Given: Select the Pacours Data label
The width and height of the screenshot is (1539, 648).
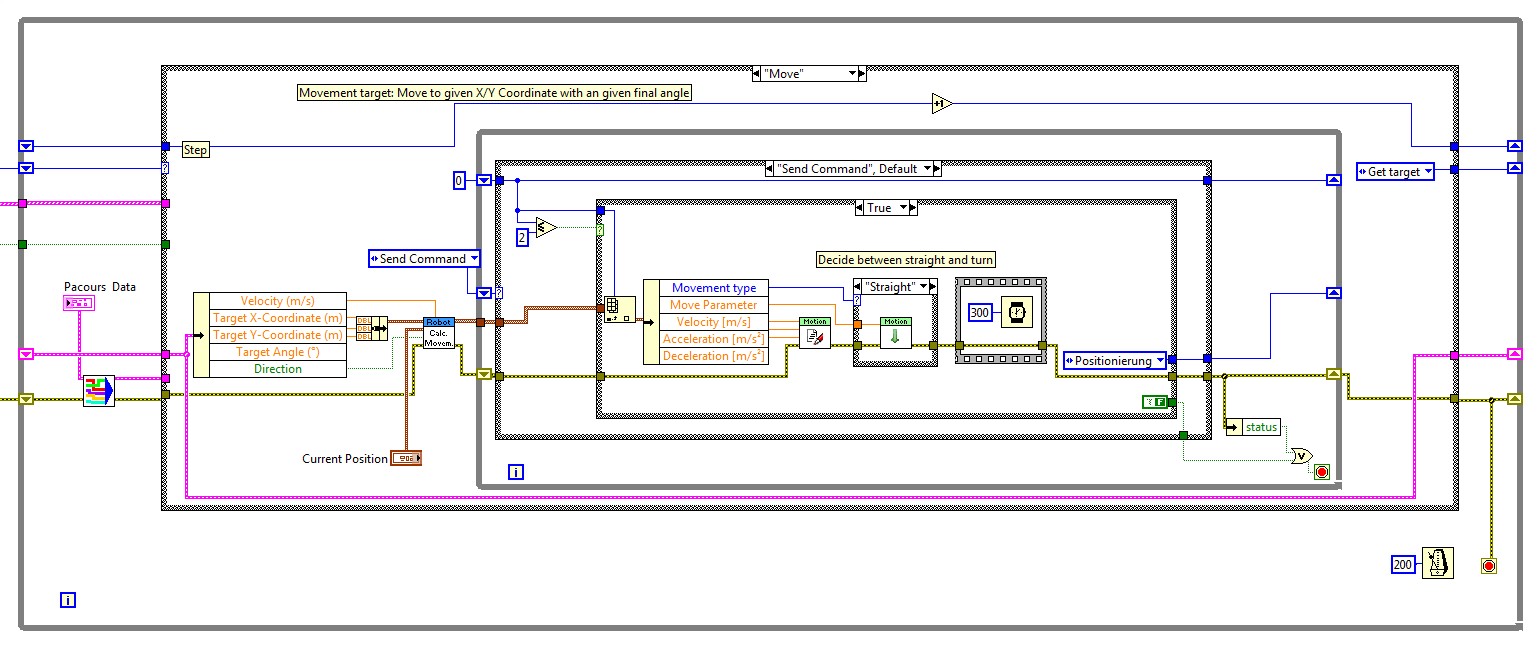Looking at the screenshot, I should click(x=99, y=286).
